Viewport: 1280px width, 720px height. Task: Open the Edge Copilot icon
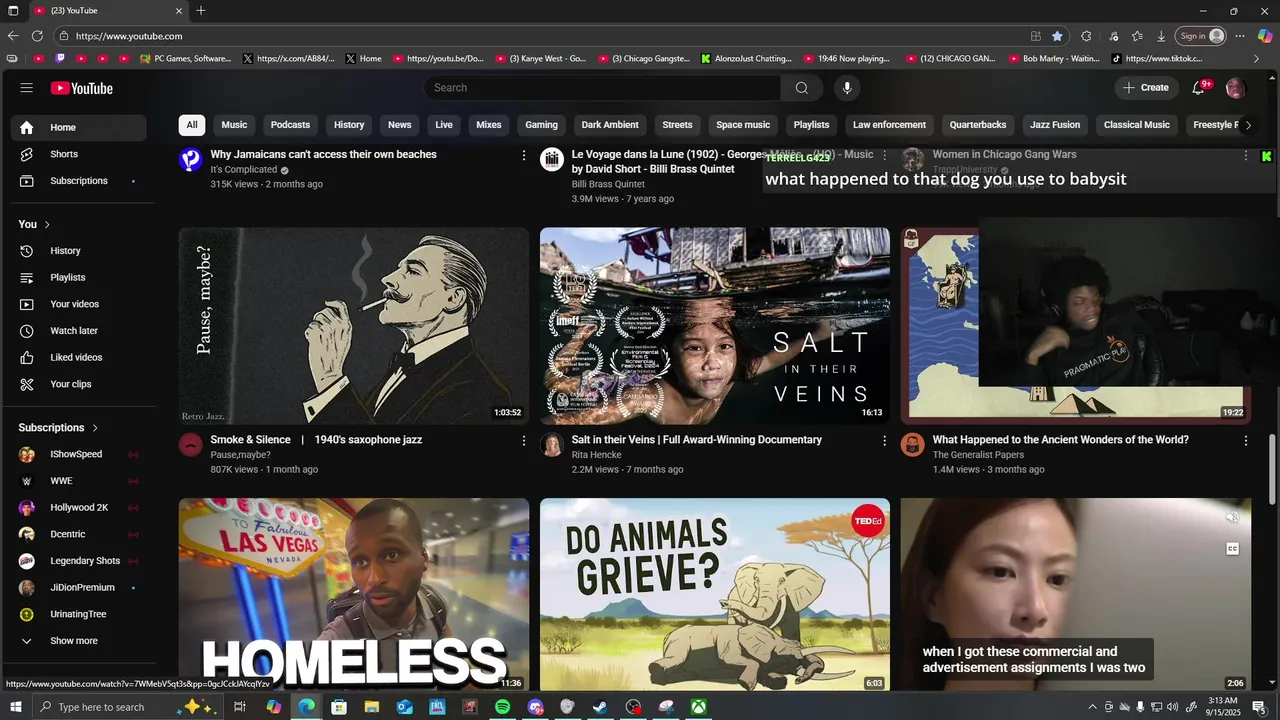(x=1265, y=36)
